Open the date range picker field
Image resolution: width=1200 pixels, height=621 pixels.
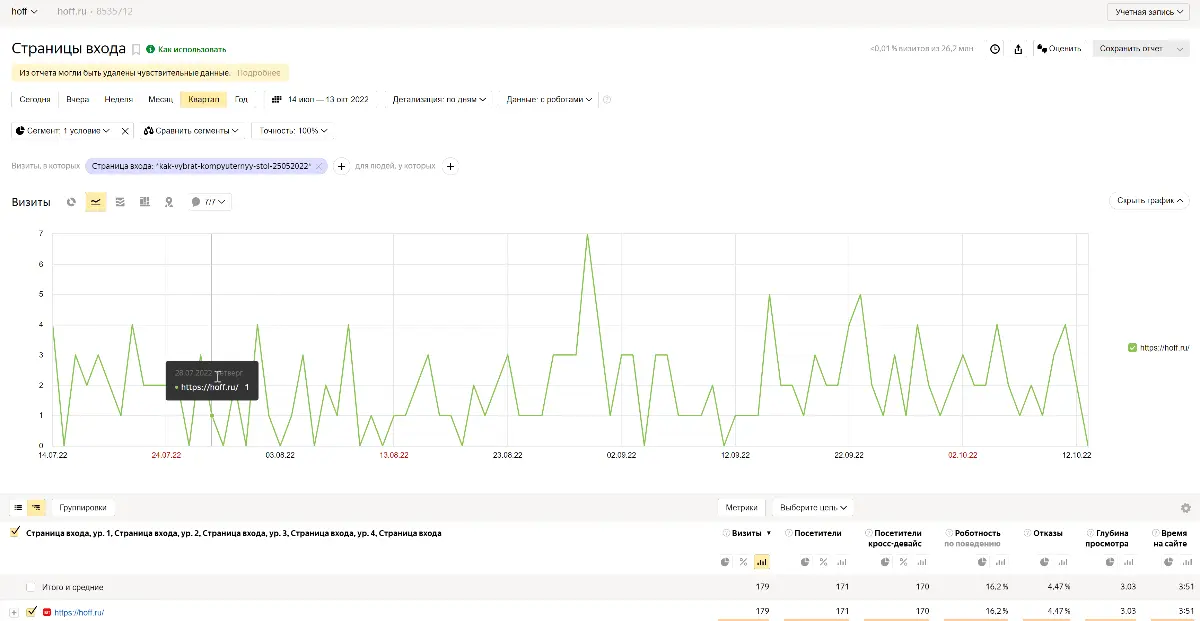point(320,100)
